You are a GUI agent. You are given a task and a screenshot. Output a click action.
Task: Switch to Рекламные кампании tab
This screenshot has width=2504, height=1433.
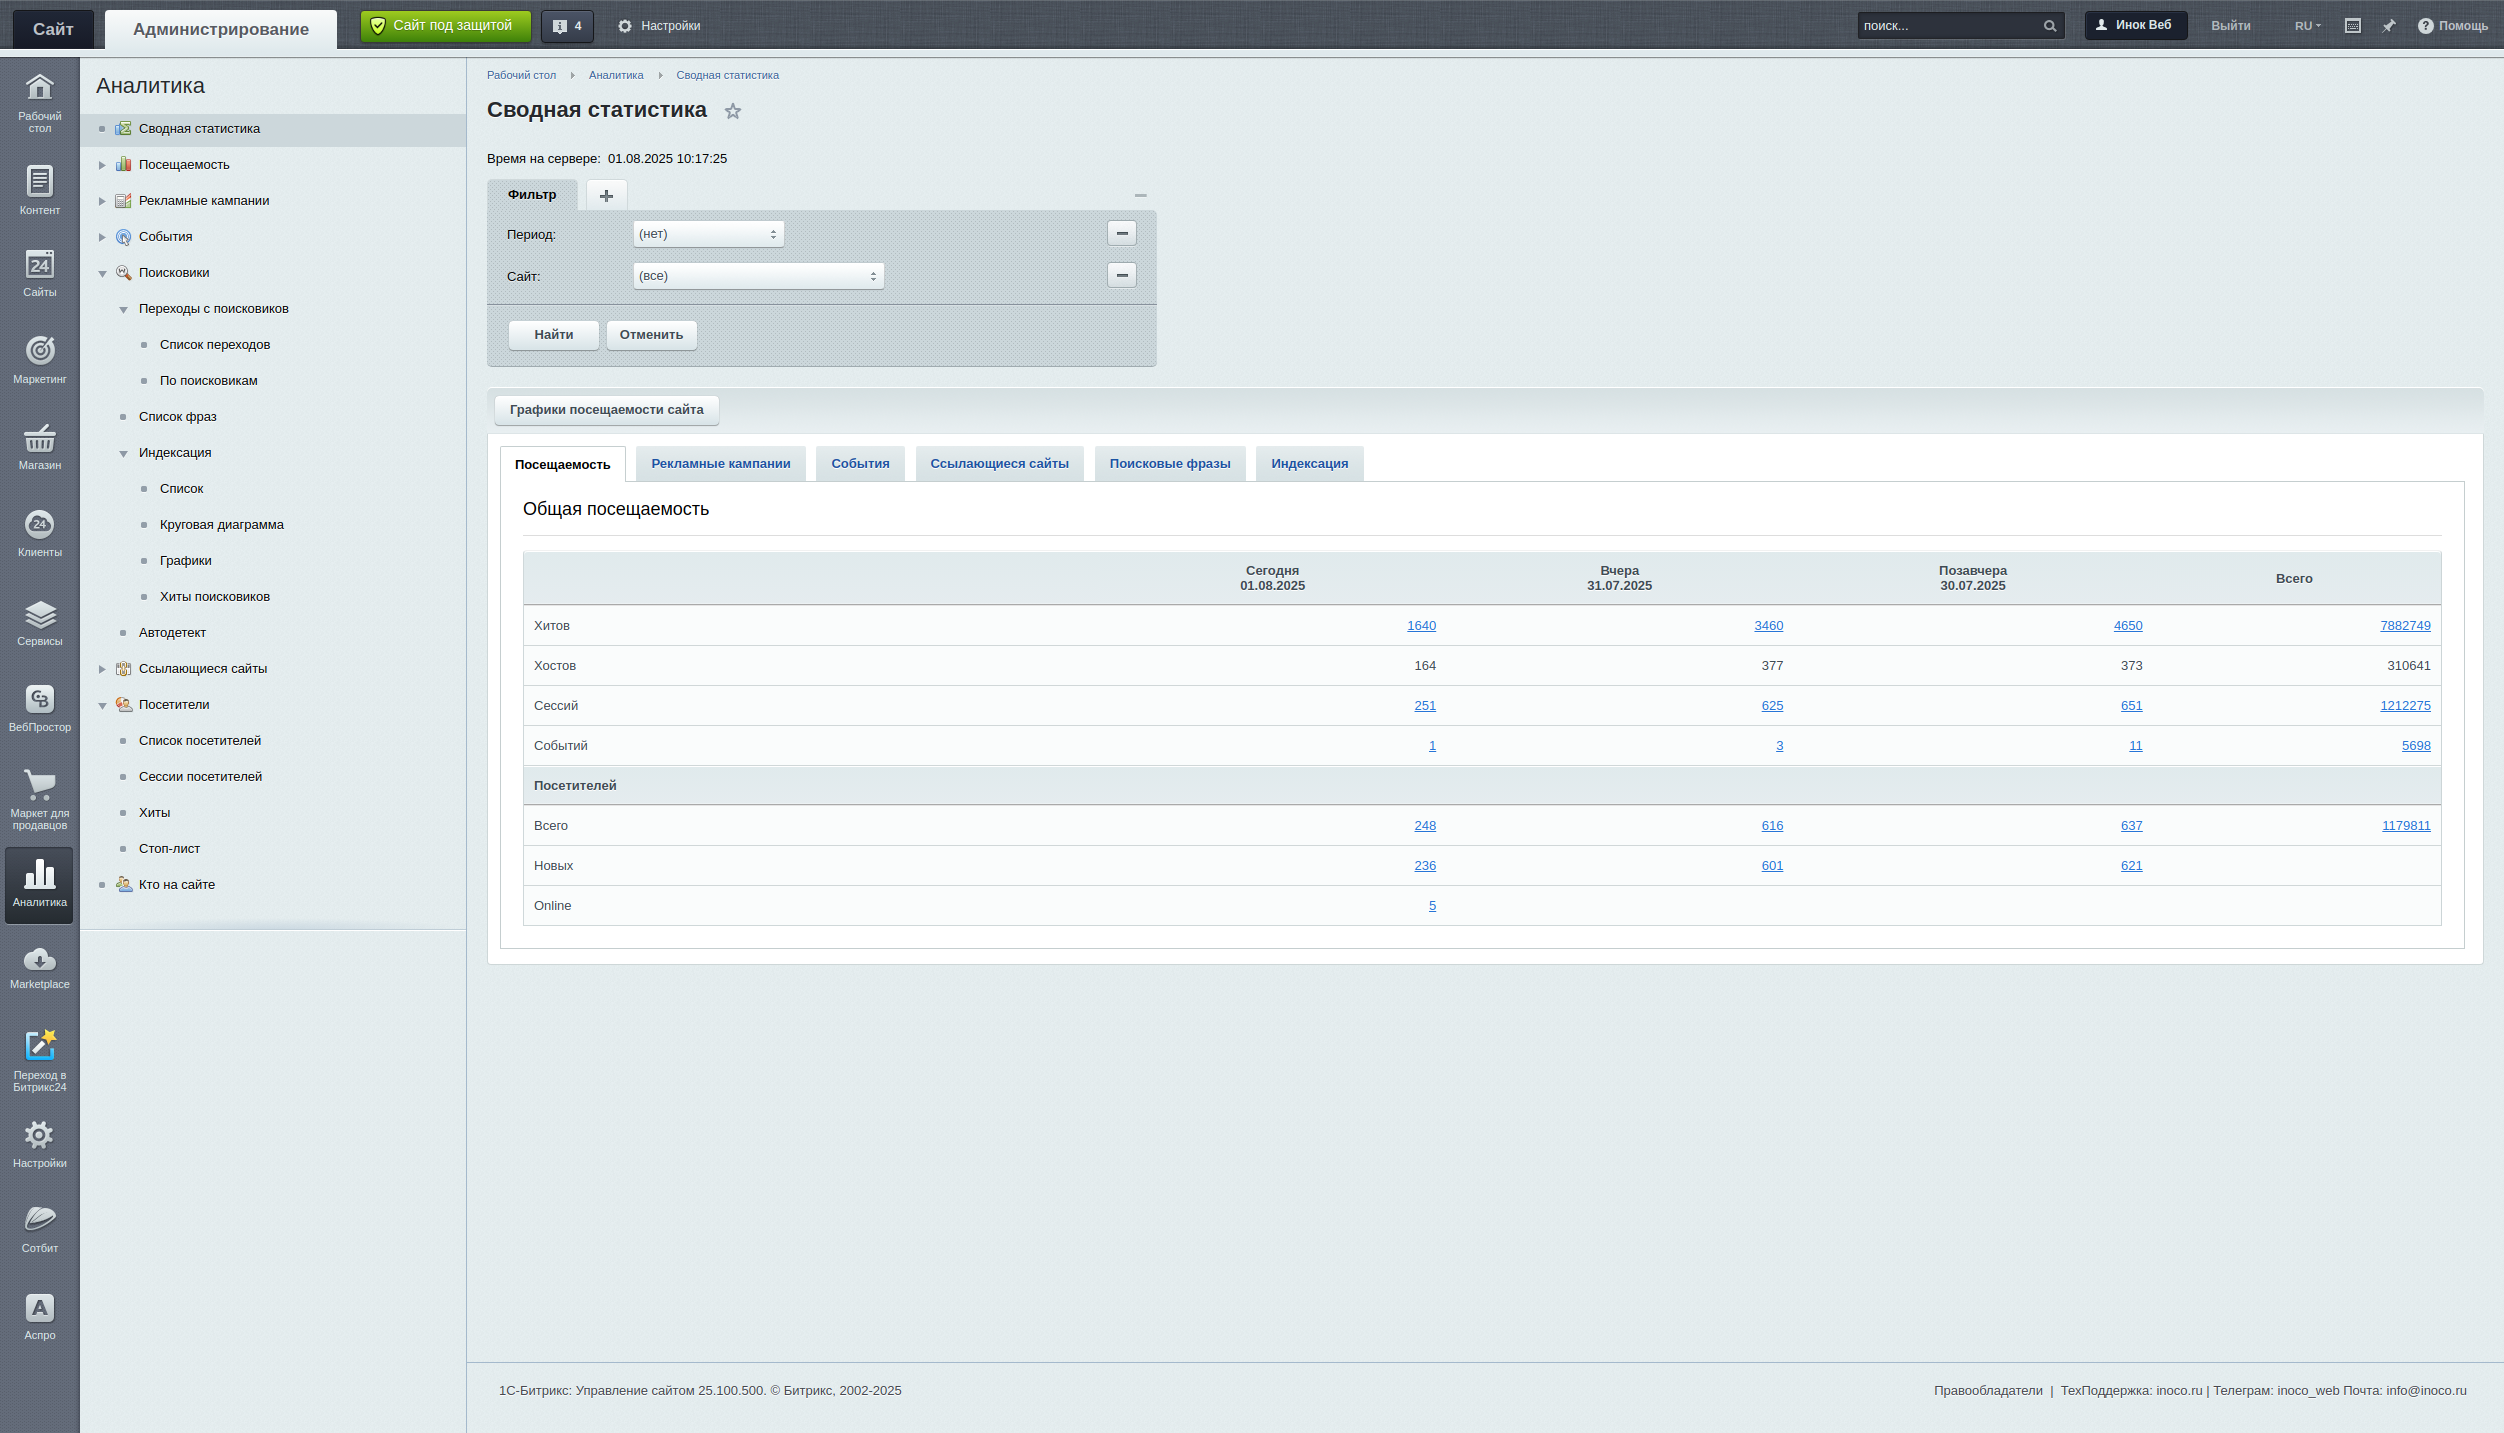720,464
